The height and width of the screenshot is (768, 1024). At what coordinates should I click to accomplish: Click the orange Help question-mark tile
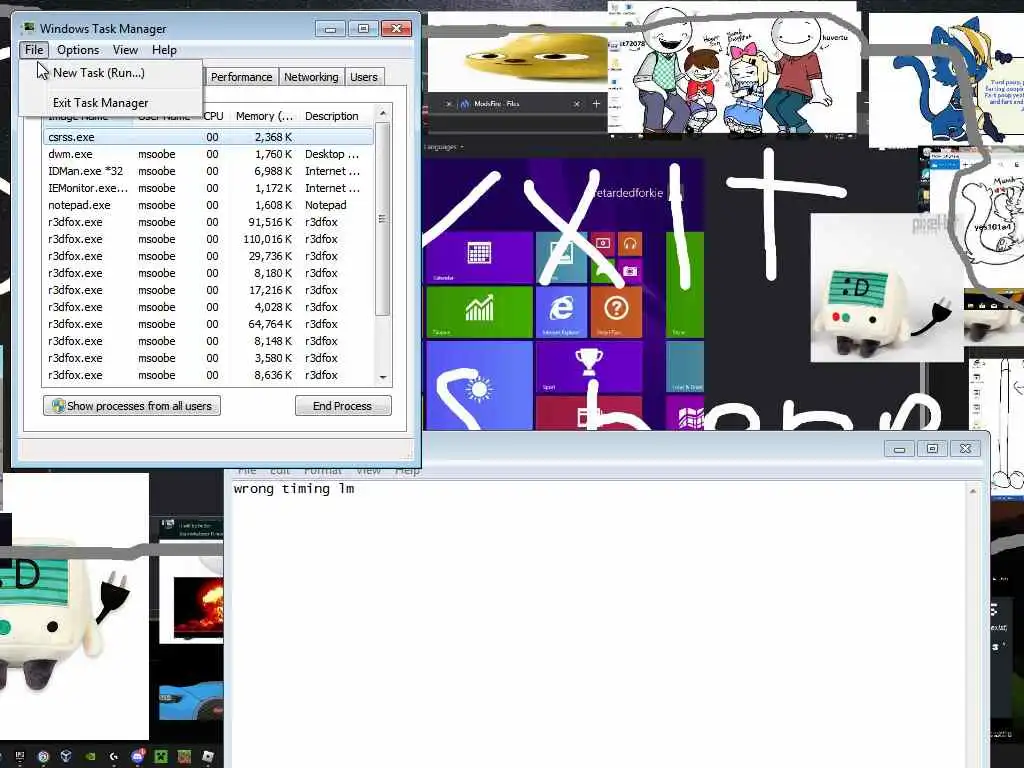615,312
